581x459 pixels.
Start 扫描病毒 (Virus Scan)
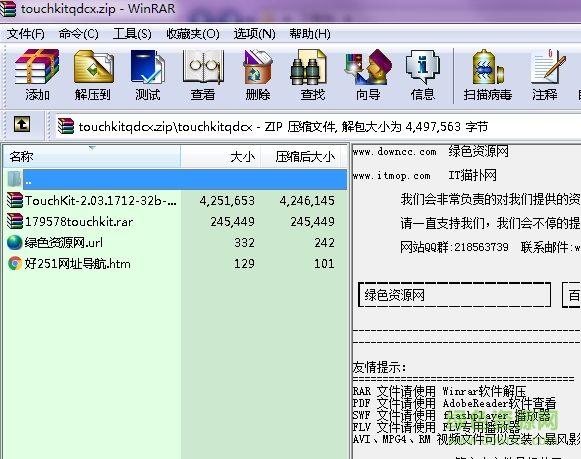pos(488,75)
